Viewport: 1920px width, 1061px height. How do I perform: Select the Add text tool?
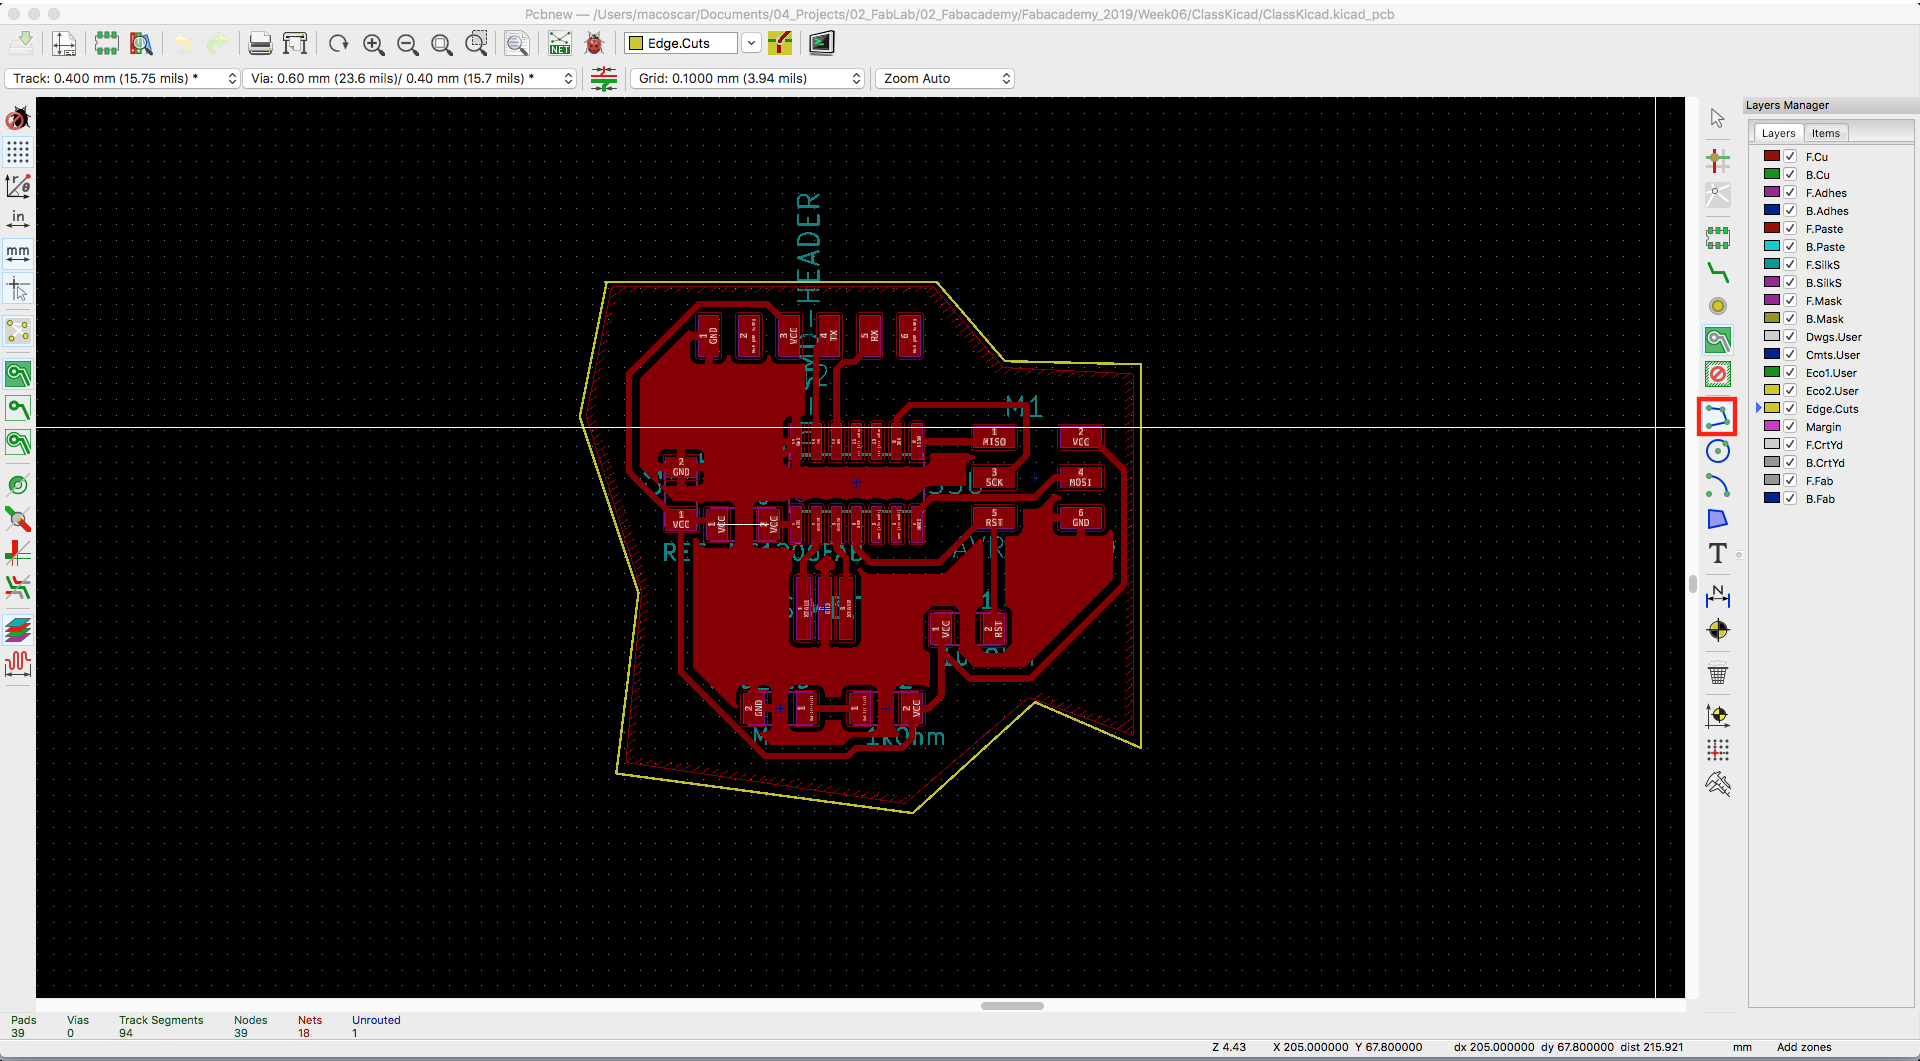(x=1717, y=553)
